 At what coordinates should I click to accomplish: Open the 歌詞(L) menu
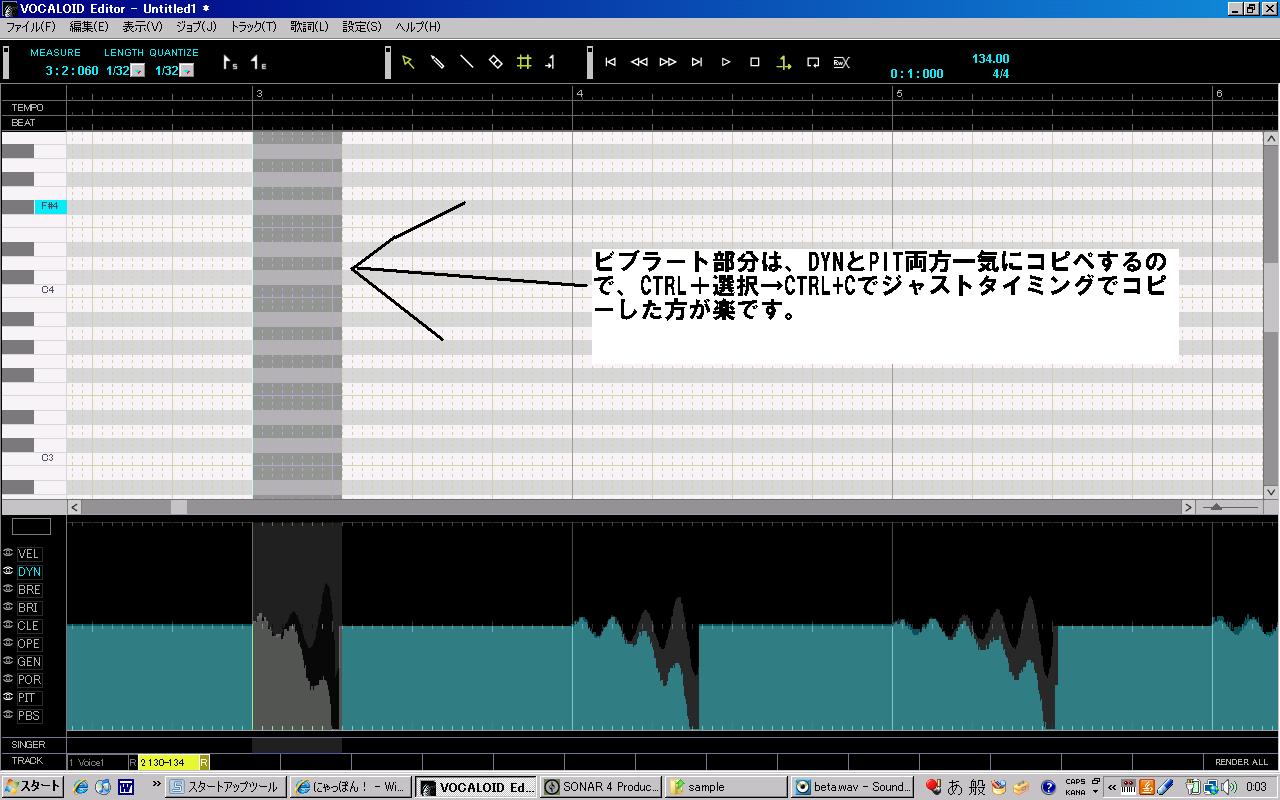[x=310, y=27]
